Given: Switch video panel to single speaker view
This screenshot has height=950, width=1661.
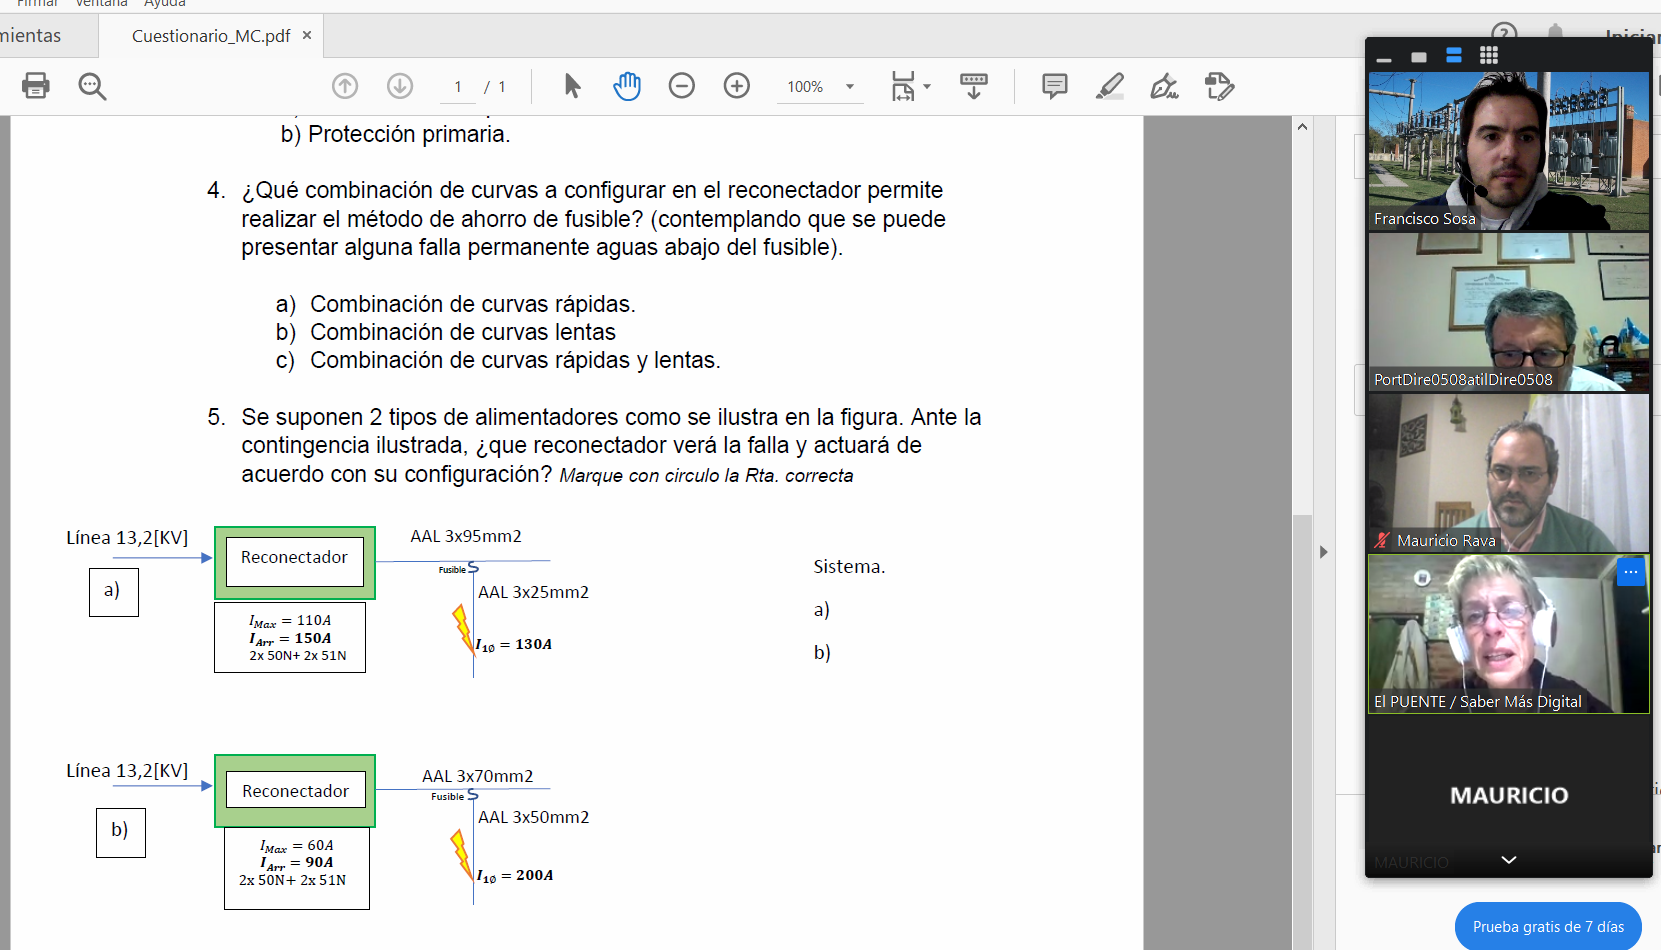Looking at the screenshot, I should tap(1418, 57).
